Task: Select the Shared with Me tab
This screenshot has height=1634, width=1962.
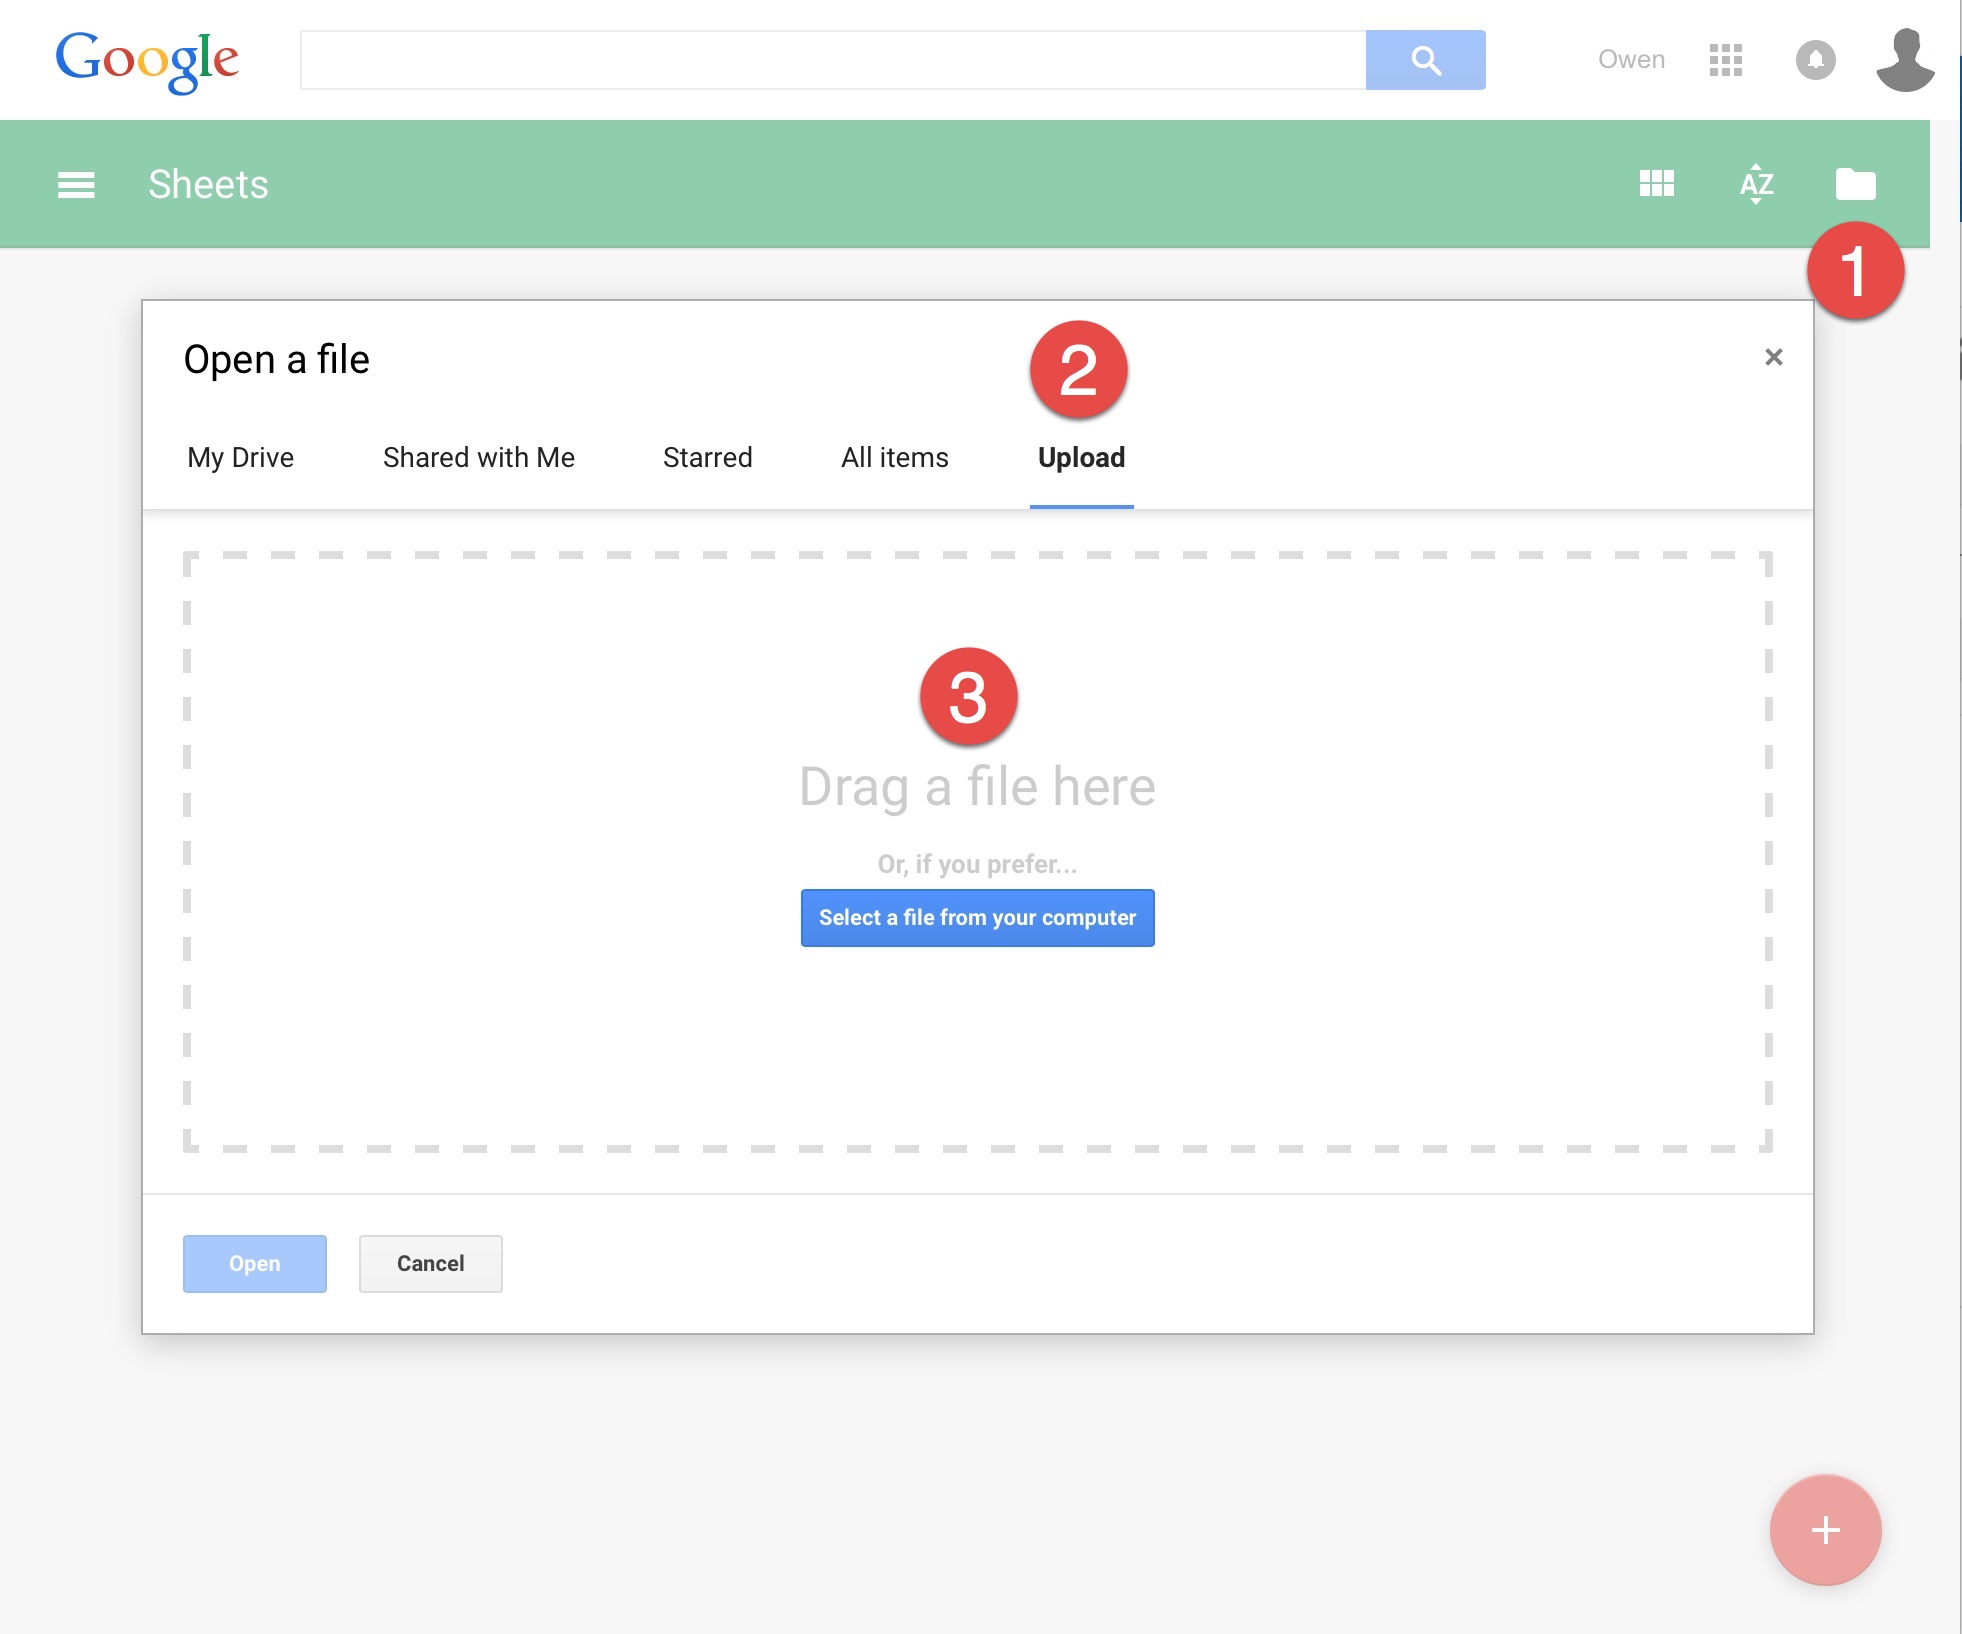Action: 478,457
